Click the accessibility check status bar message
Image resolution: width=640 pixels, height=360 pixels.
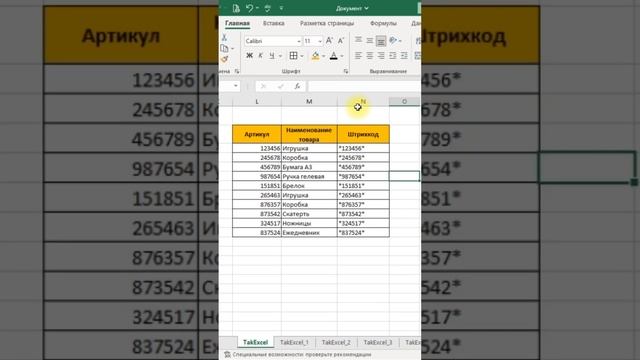pyautogui.click(x=298, y=355)
